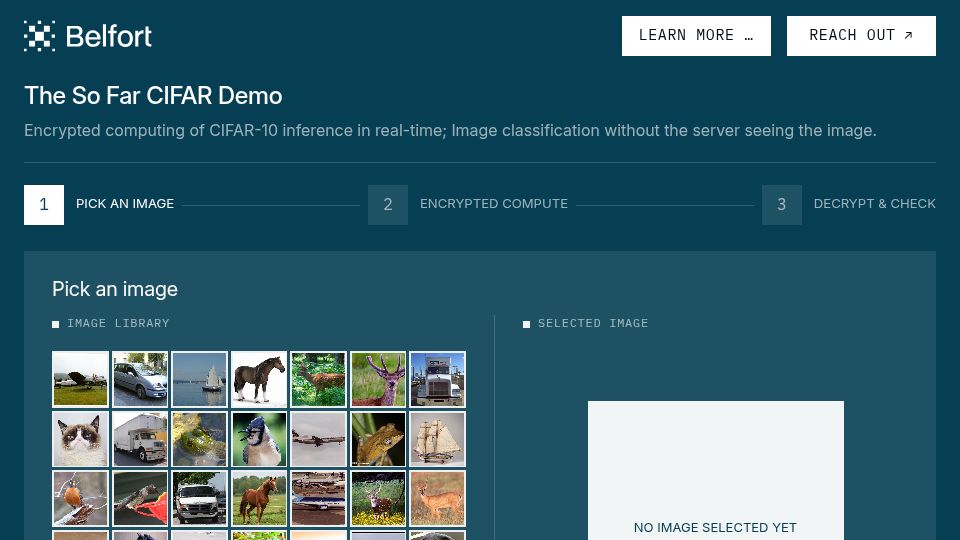The height and width of the screenshot is (540, 960).
Task: Pick the tall sailing ship thumbnail
Action: click(x=437, y=438)
